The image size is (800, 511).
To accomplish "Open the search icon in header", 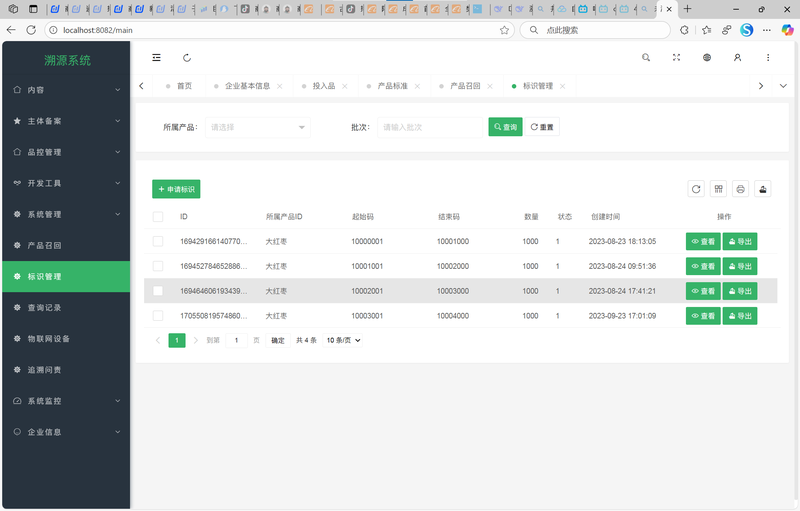I will click(x=646, y=58).
